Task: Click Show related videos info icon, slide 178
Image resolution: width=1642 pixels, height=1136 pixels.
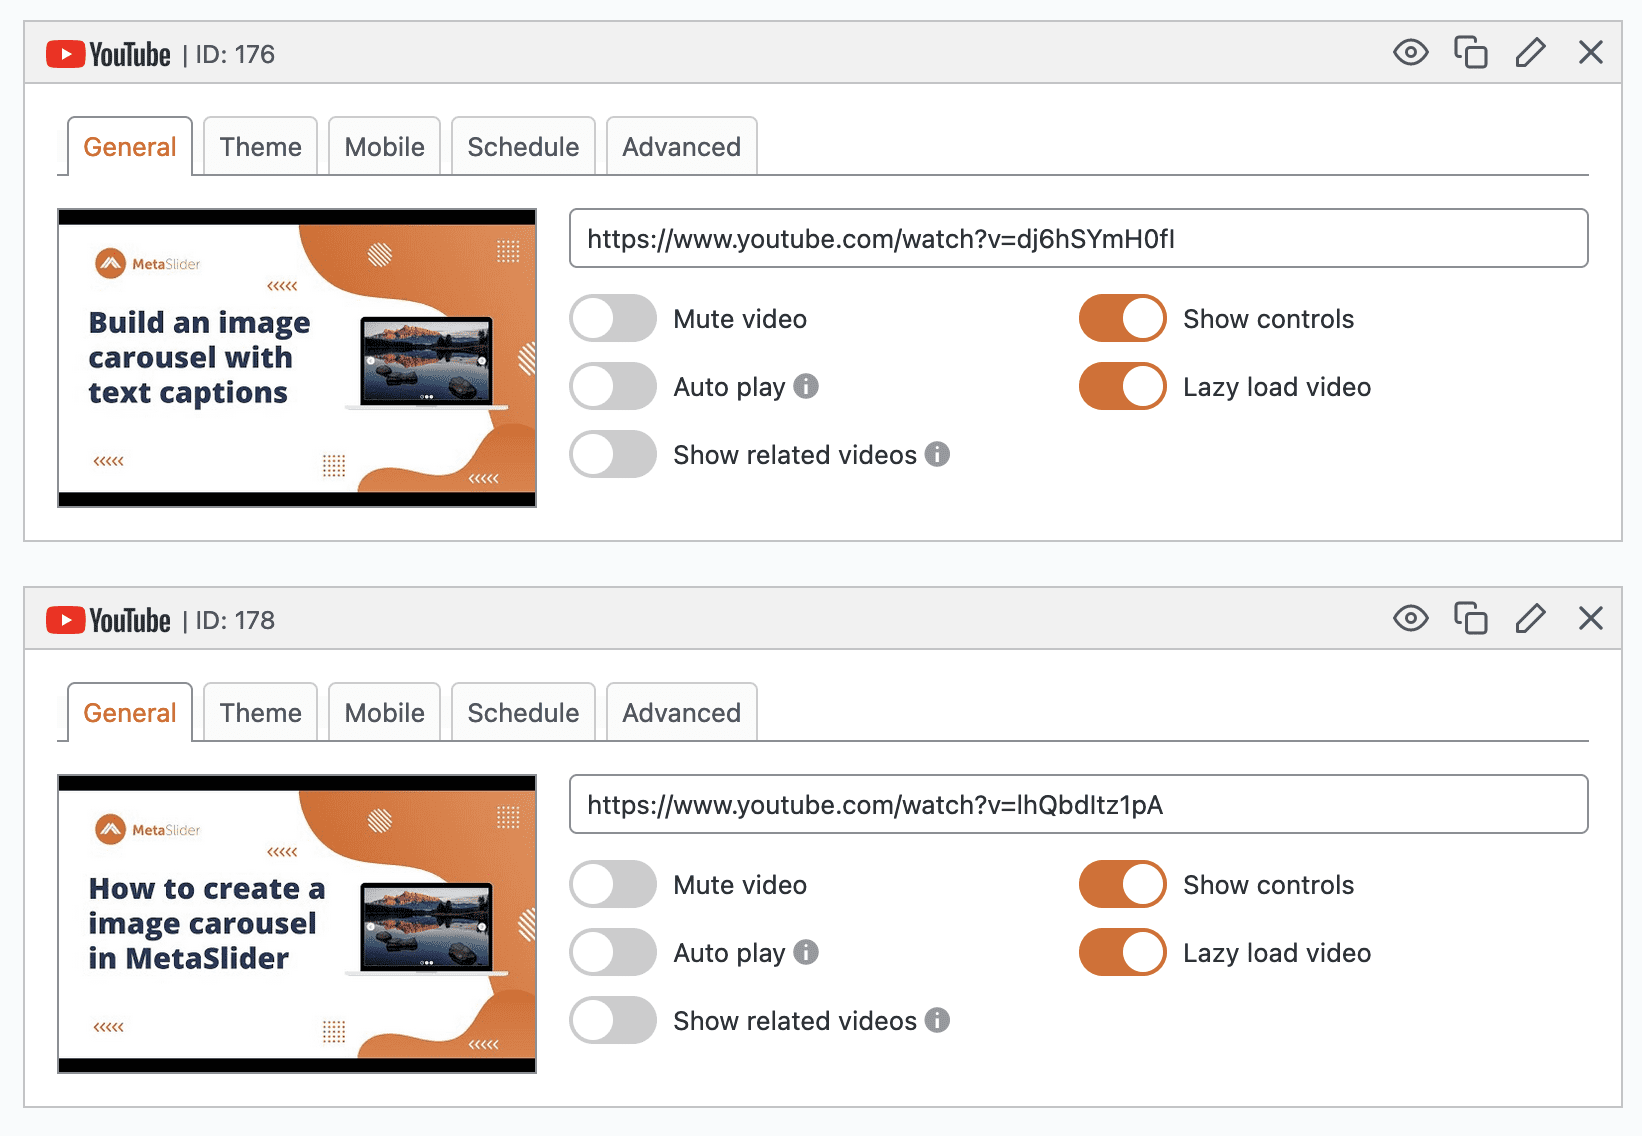Action: coord(937,1020)
